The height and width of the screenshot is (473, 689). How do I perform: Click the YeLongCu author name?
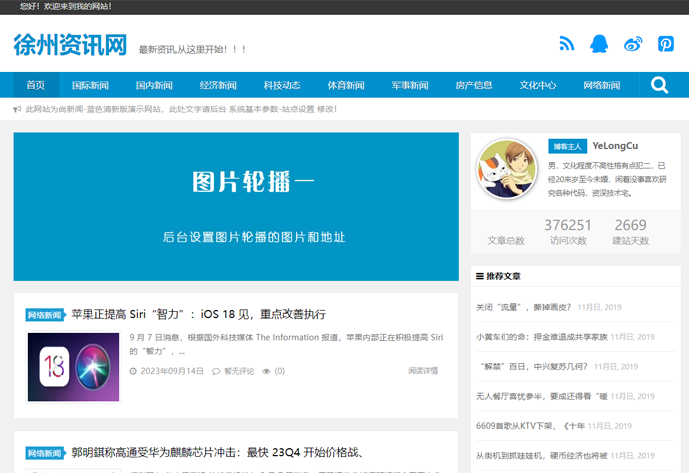[615, 146]
